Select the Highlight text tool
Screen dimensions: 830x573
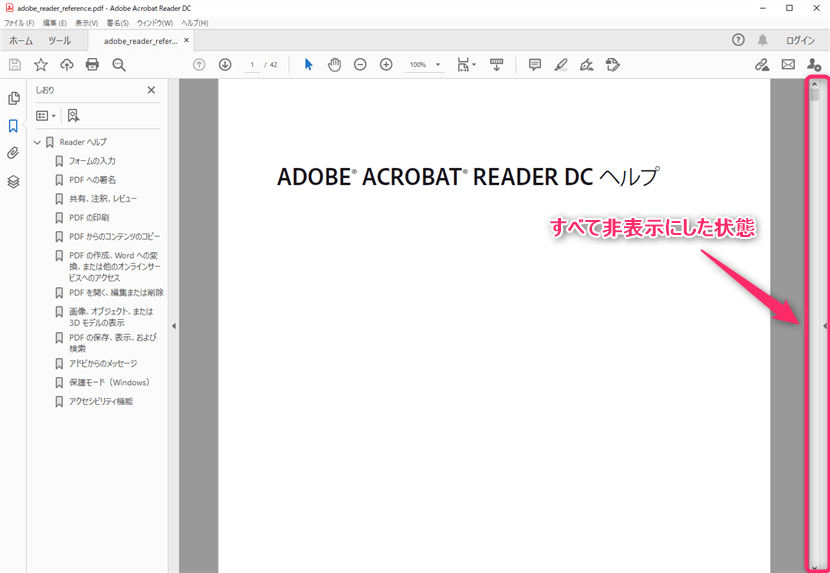pyautogui.click(x=561, y=65)
